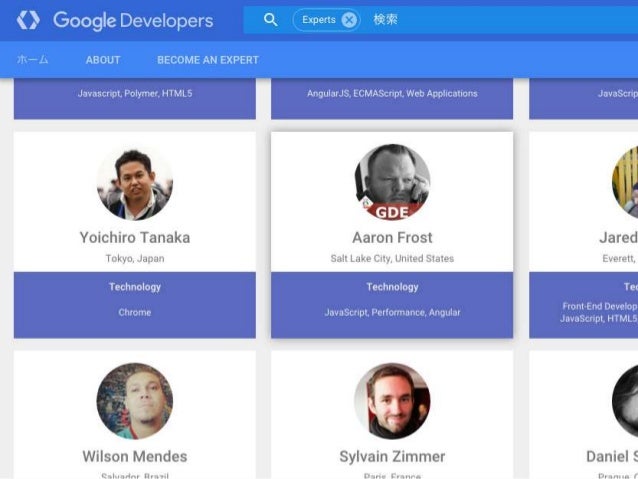Click the Google Developers angle-bracket logo icon

[28, 20]
